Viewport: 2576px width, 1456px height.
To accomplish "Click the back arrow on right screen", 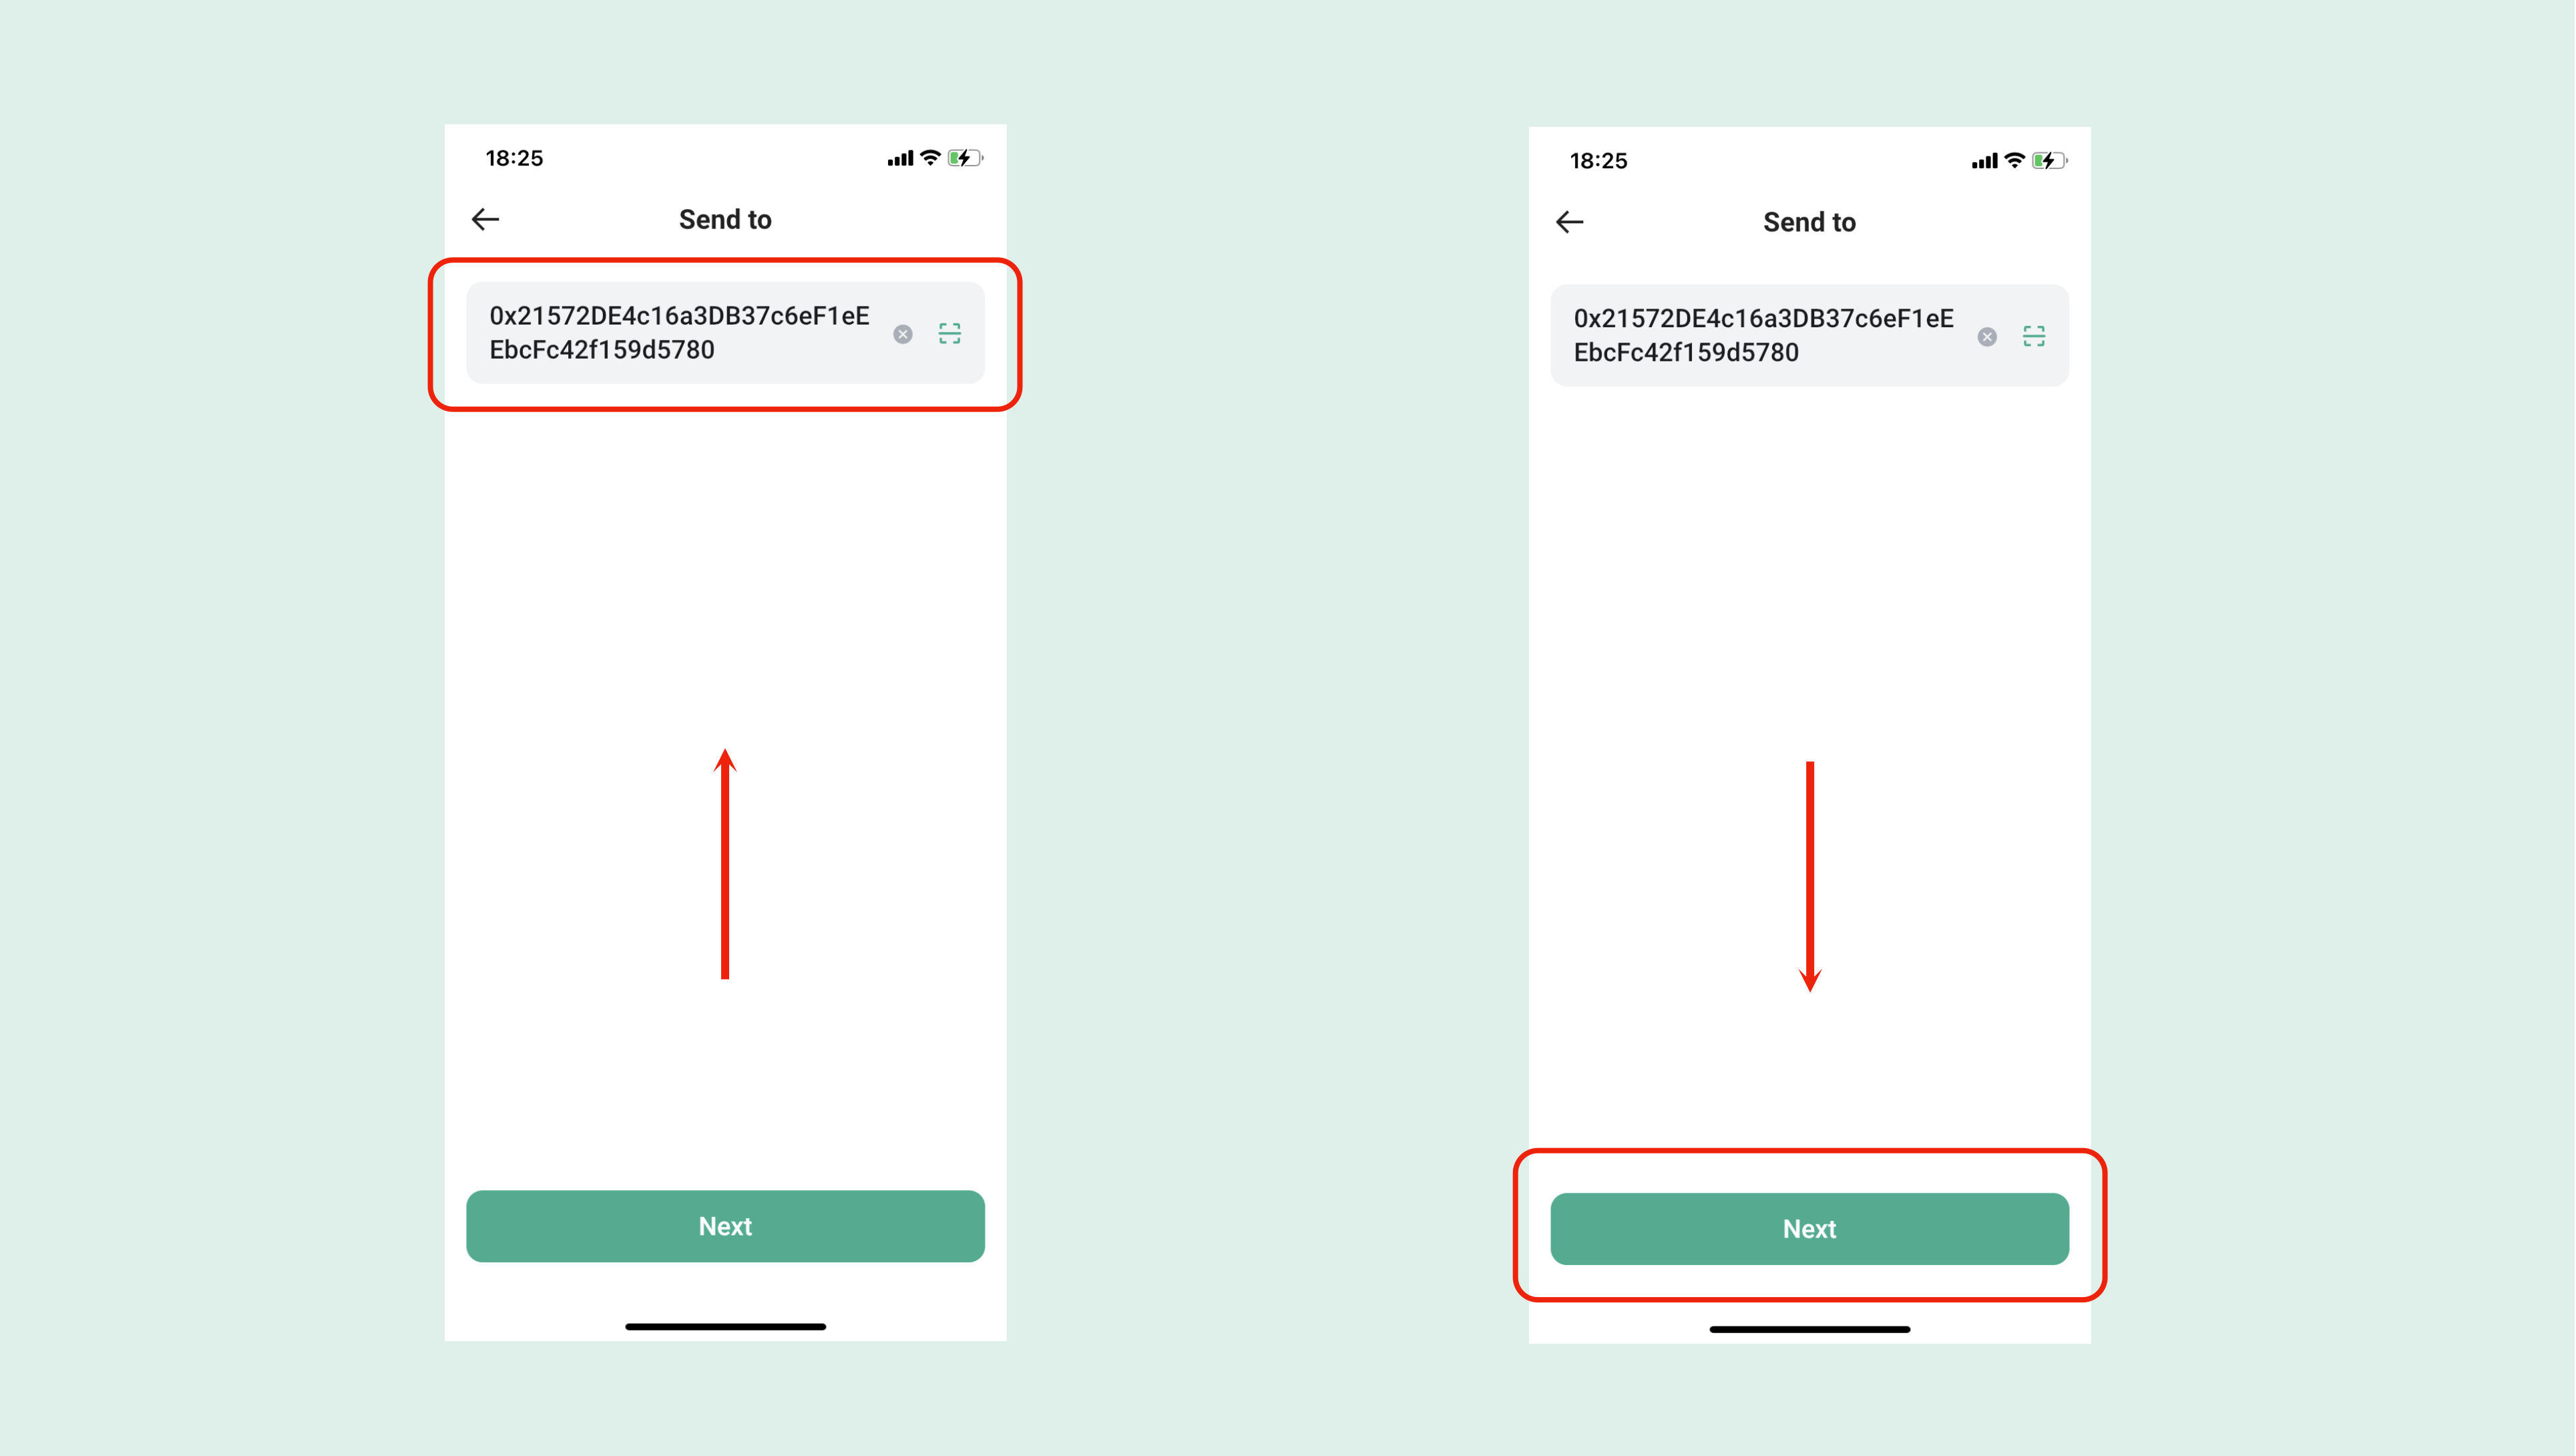I will (x=1568, y=221).
